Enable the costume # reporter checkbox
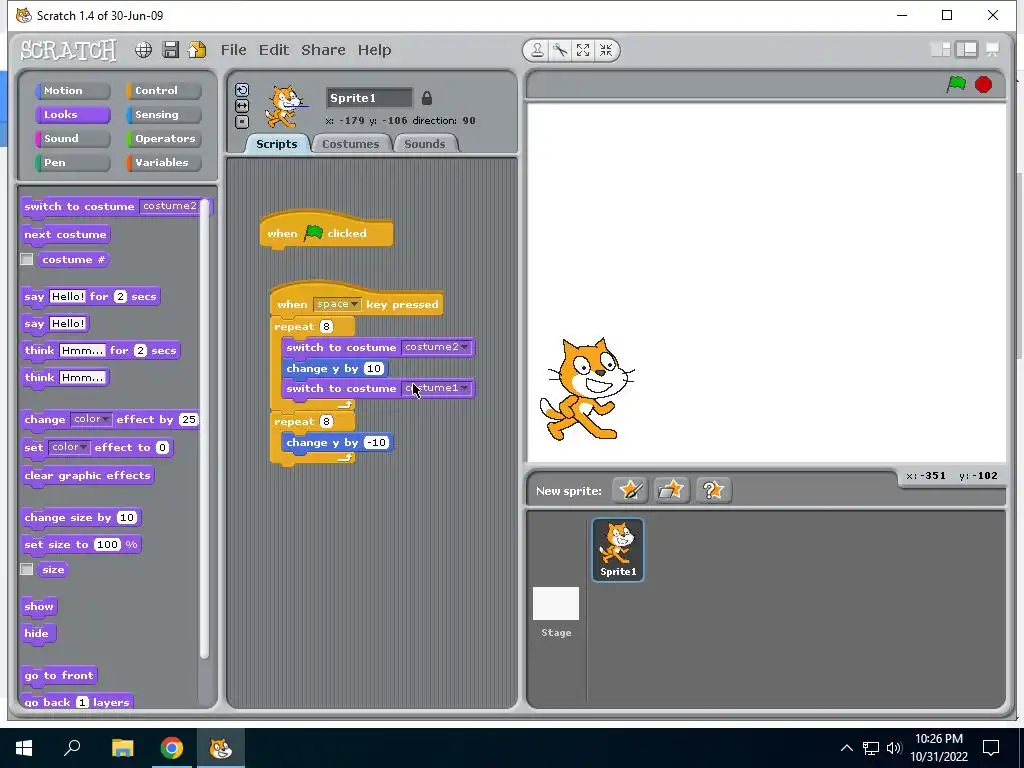The image size is (1024, 768). coord(27,259)
